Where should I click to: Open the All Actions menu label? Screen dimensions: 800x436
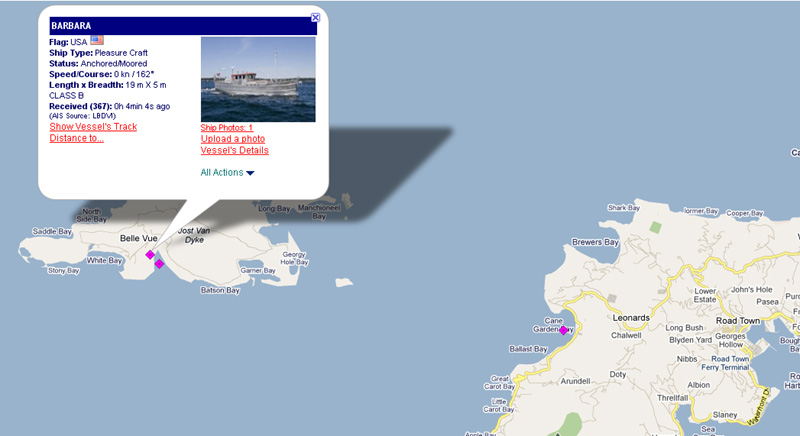221,172
